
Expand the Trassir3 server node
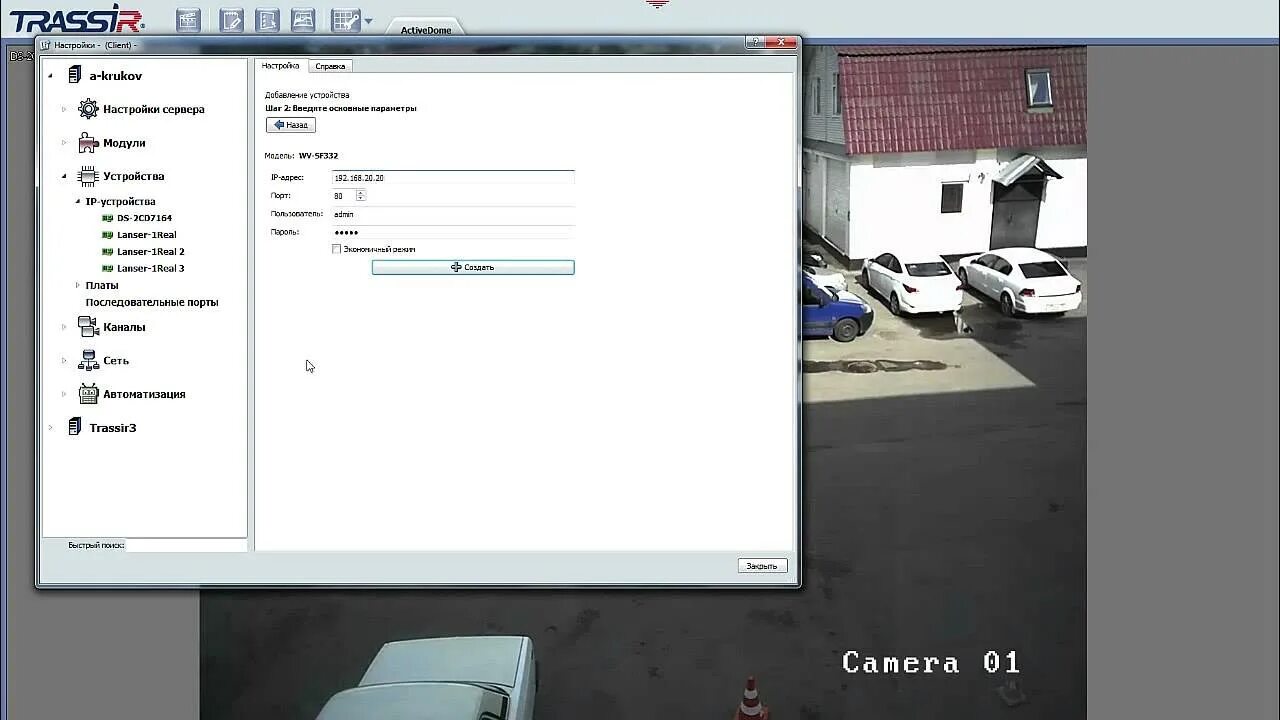(51, 427)
